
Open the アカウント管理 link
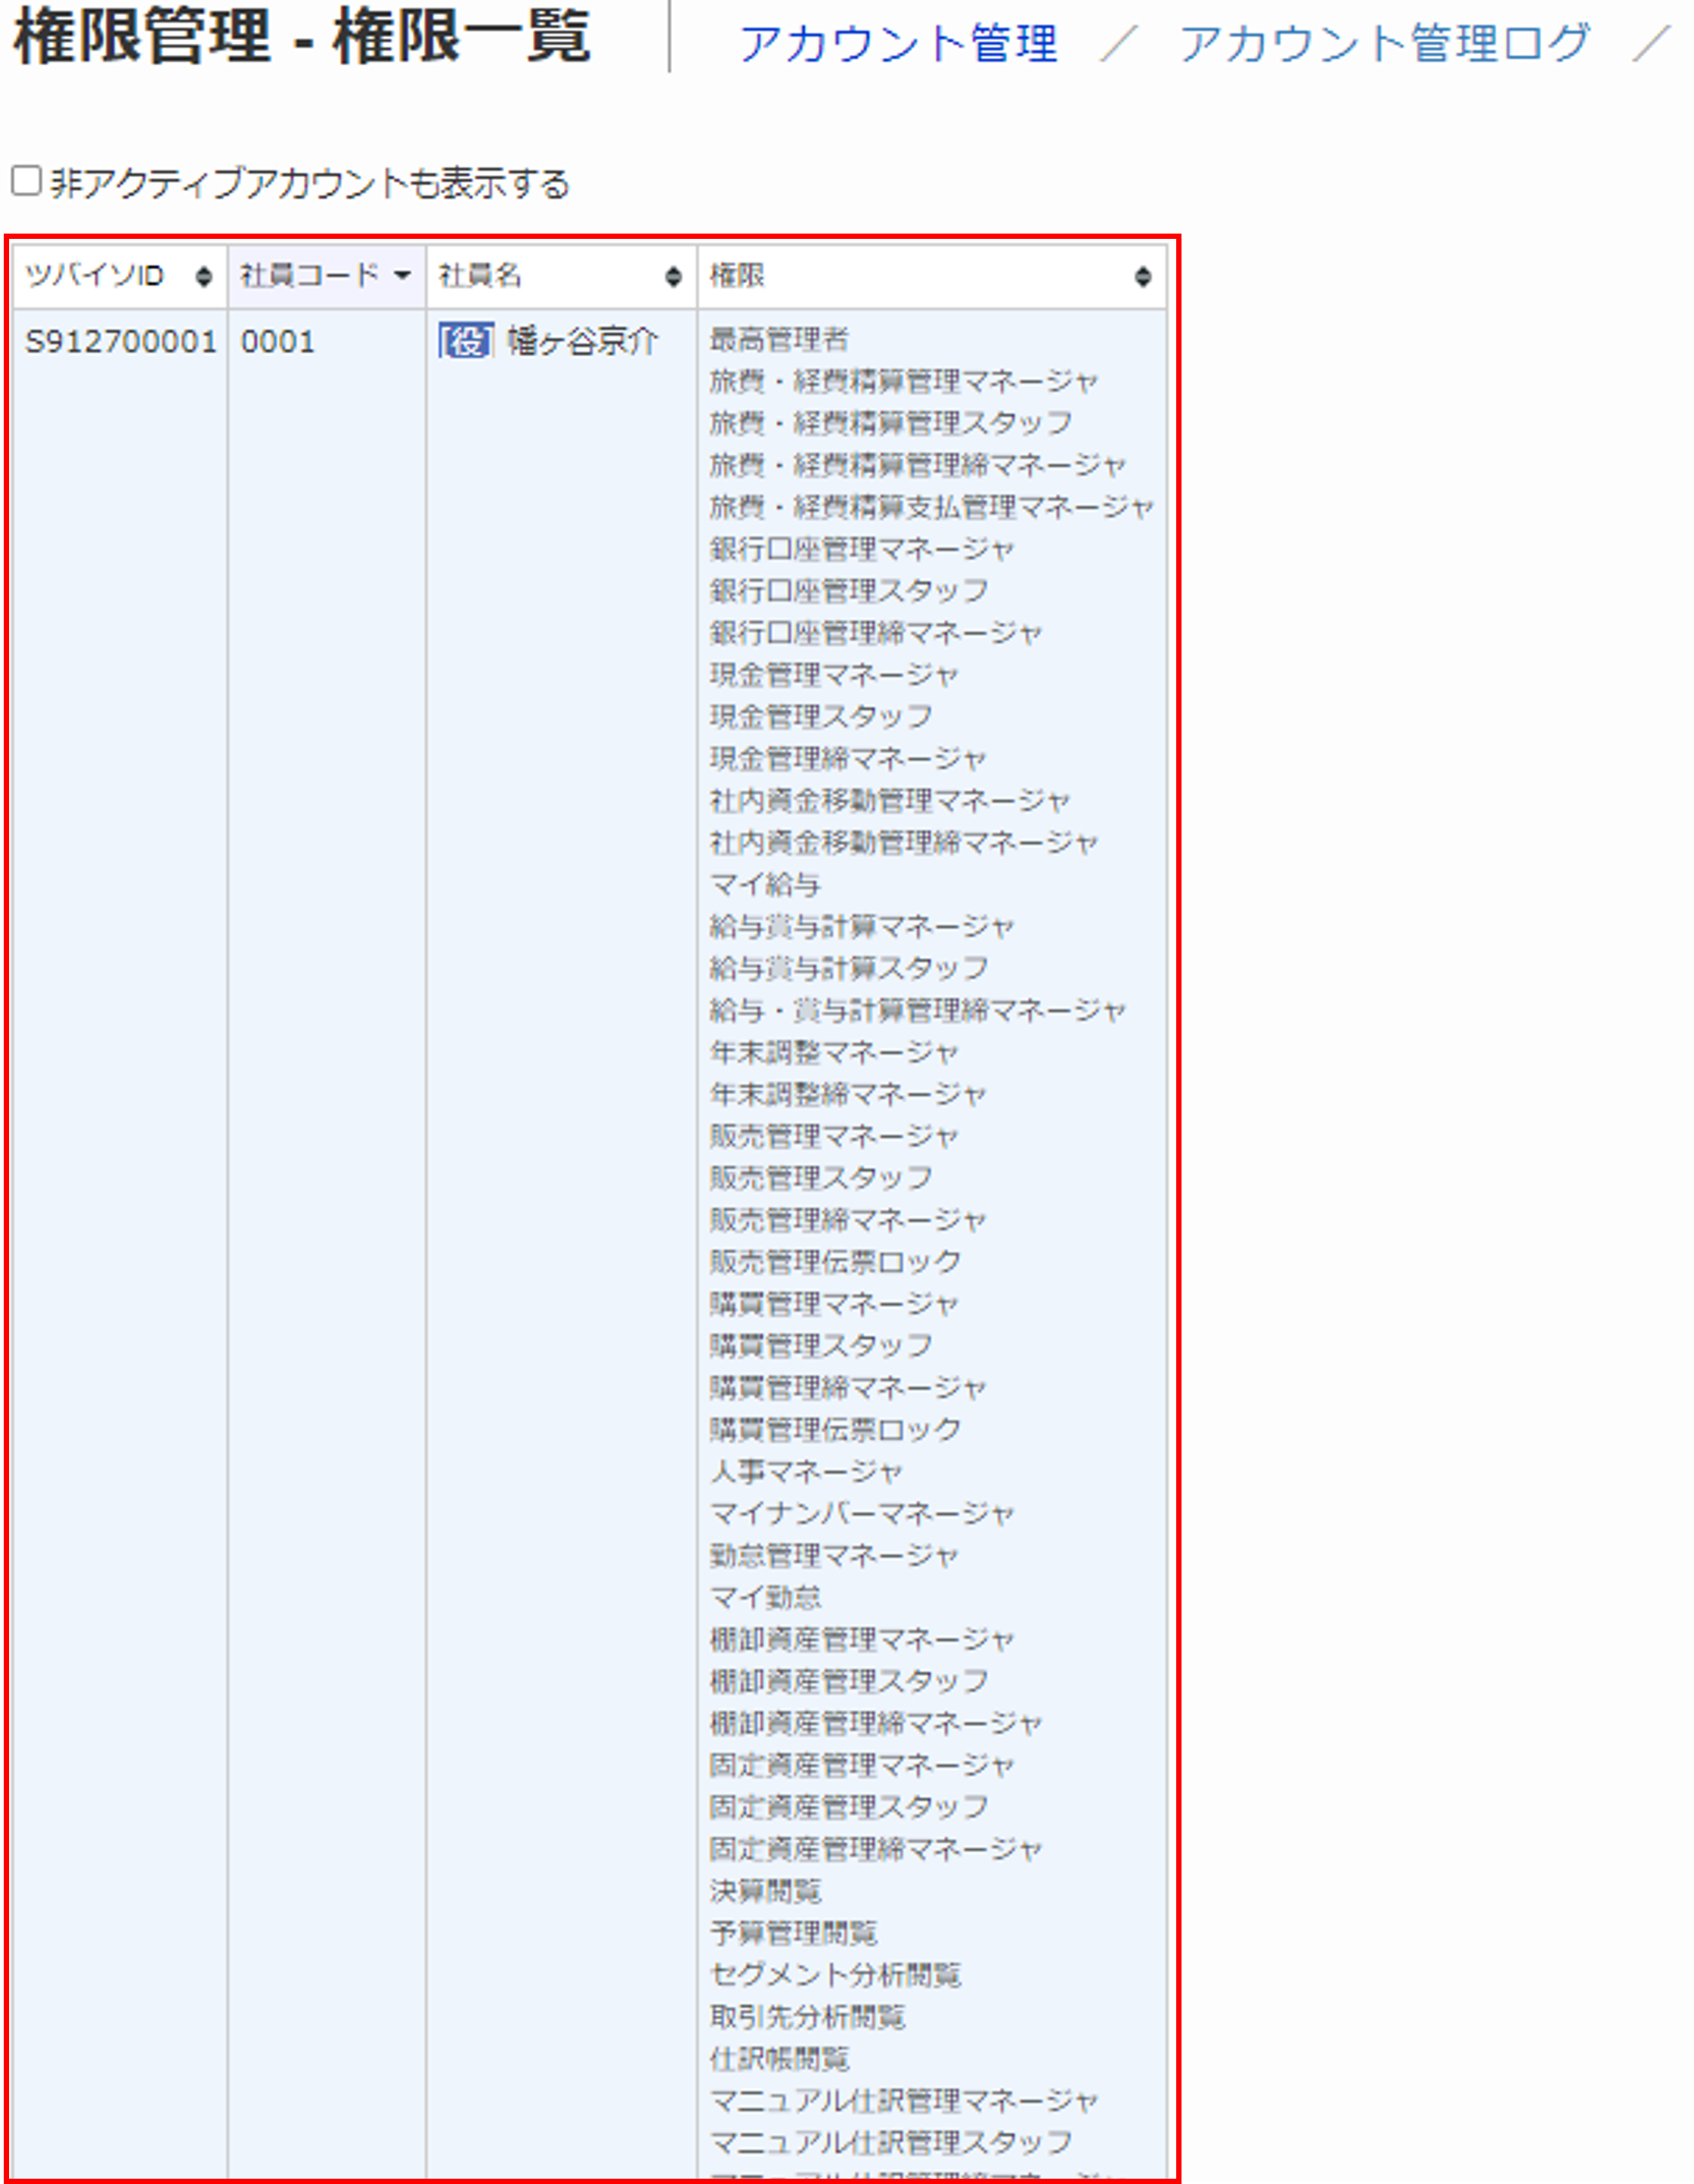(897, 43)
